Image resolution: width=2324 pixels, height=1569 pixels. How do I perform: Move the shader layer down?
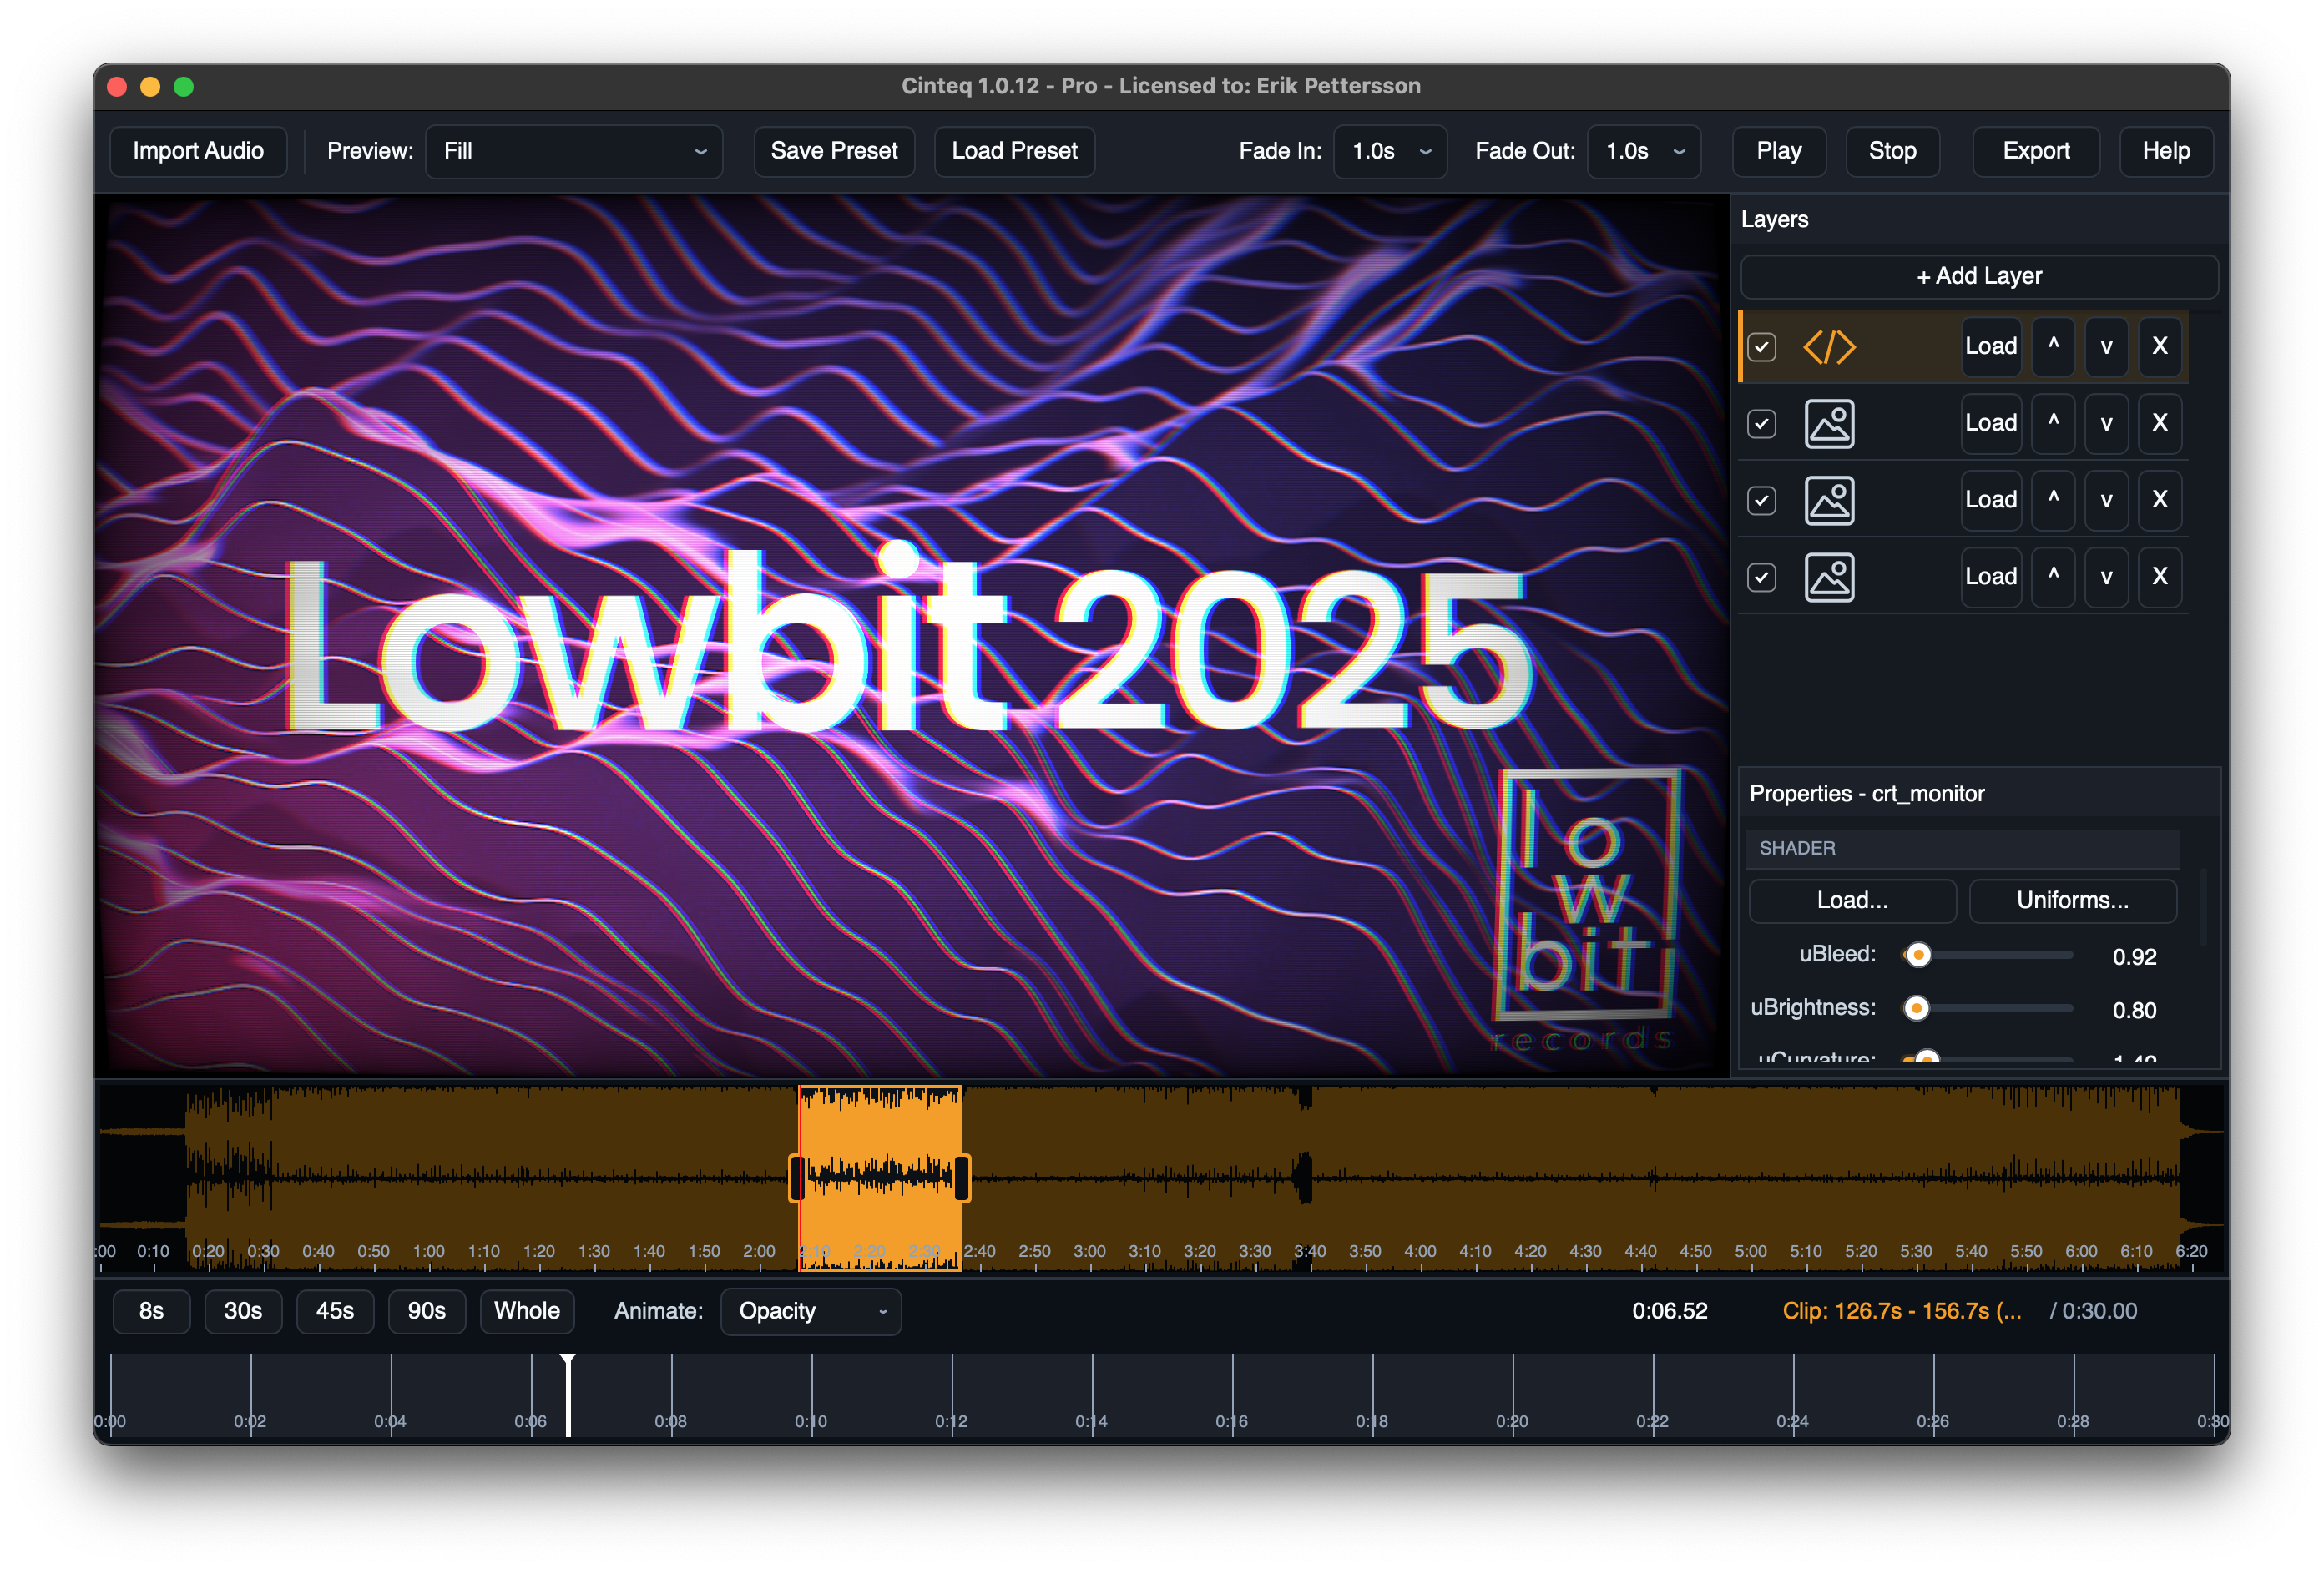(x=2105, y=347)
